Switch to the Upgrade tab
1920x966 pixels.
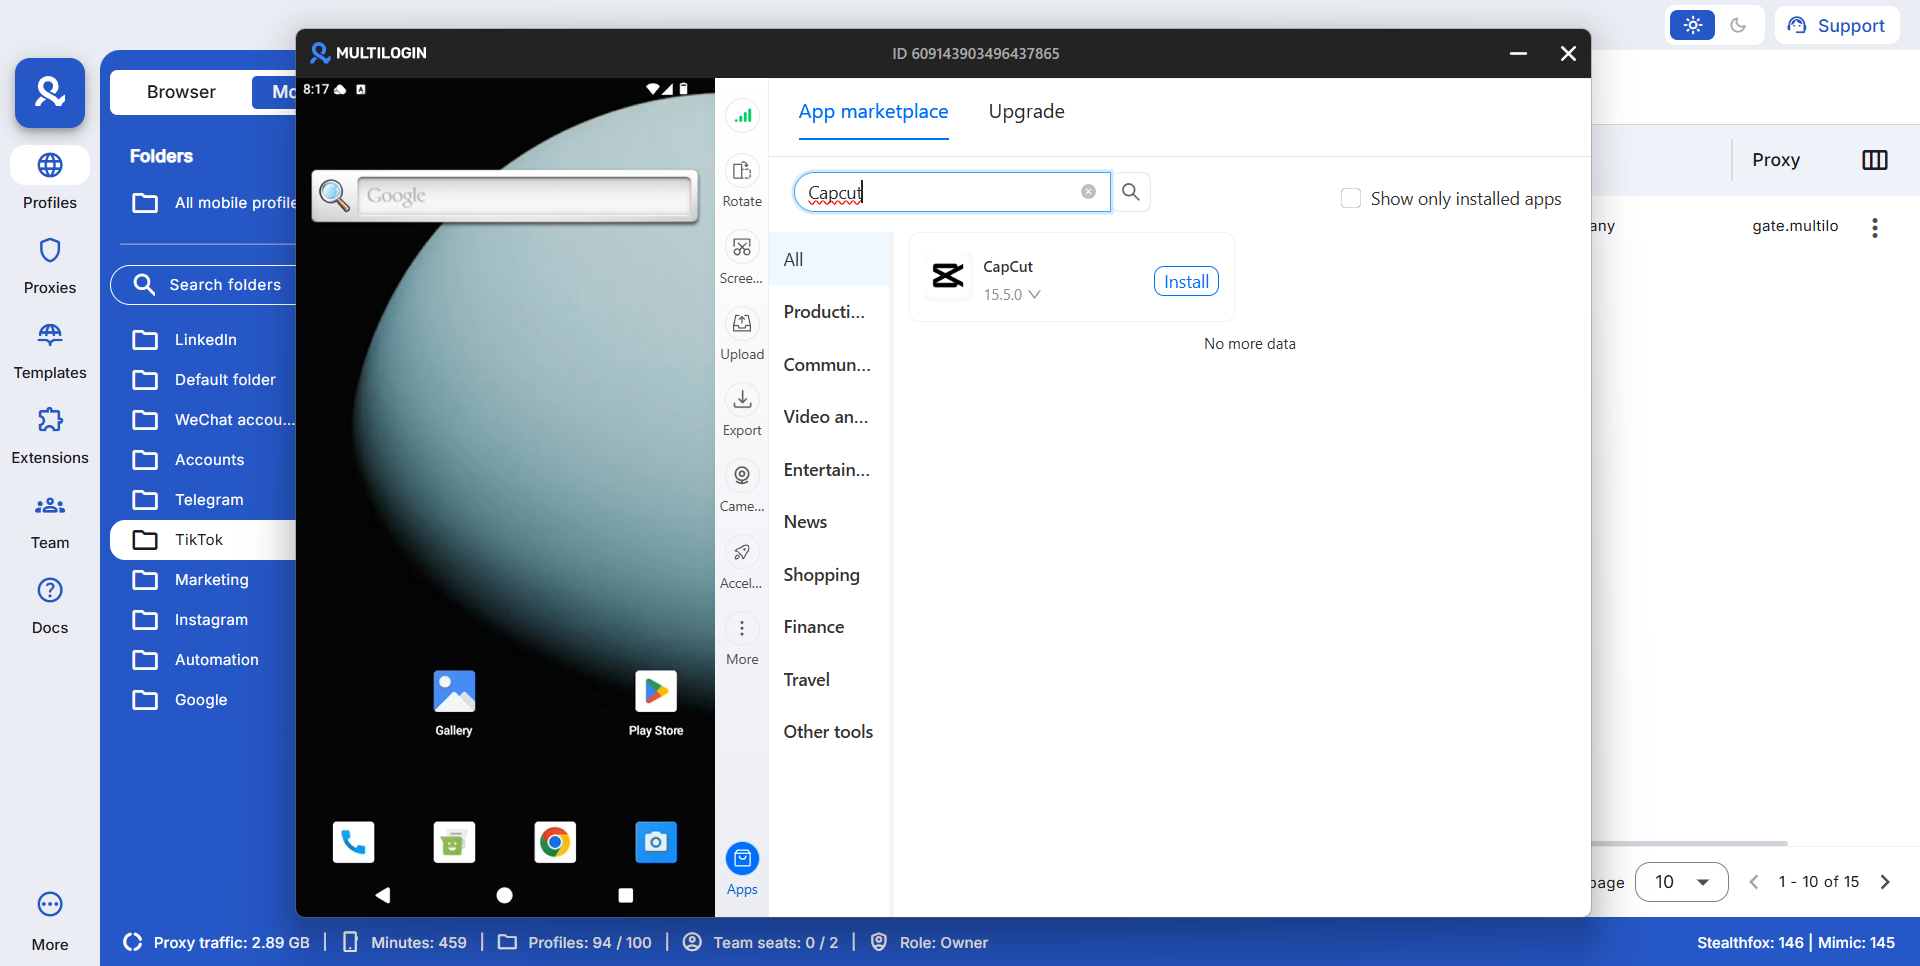tap(1026, 112)
